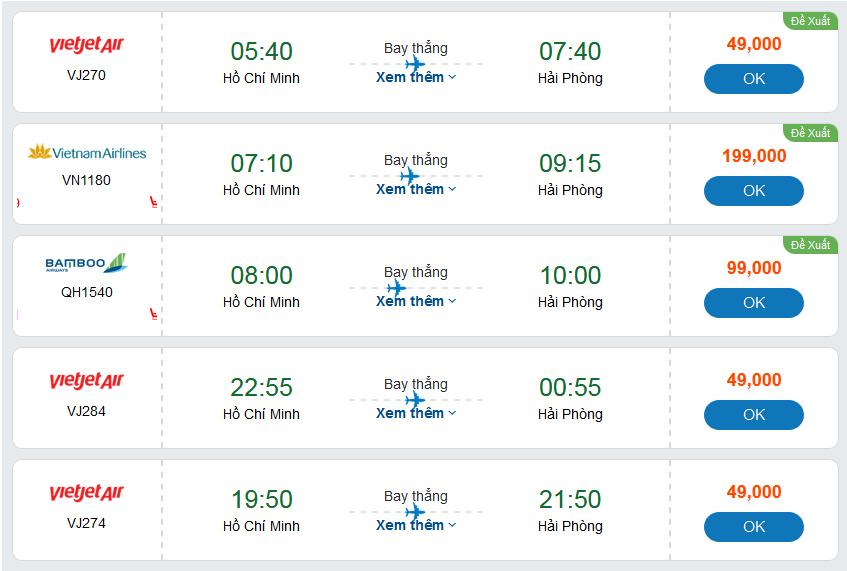Click the Vietnam Airlines logo for VN1180
The height and width of the screenshot is (571, 847).
(86, 153)
